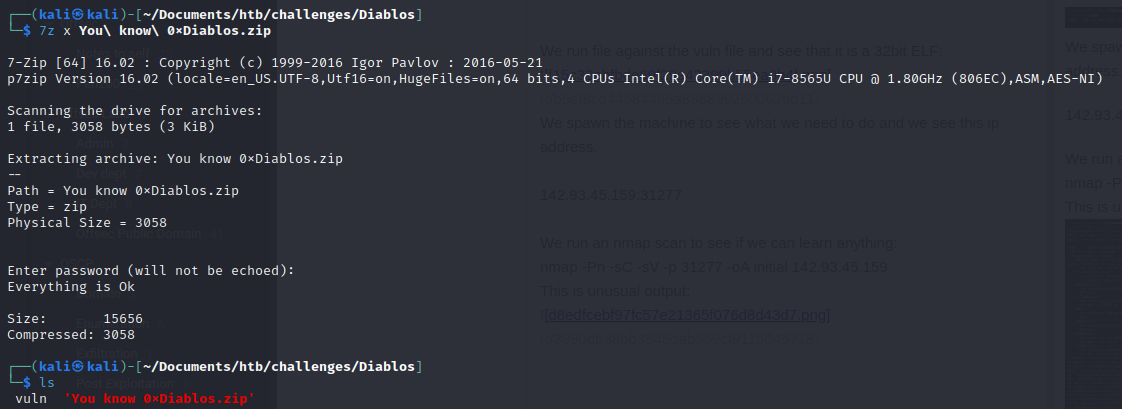Click the dark toolbar above the preview pane
Viewport: 1122px width, 409px height.
tap(1093, 17)
